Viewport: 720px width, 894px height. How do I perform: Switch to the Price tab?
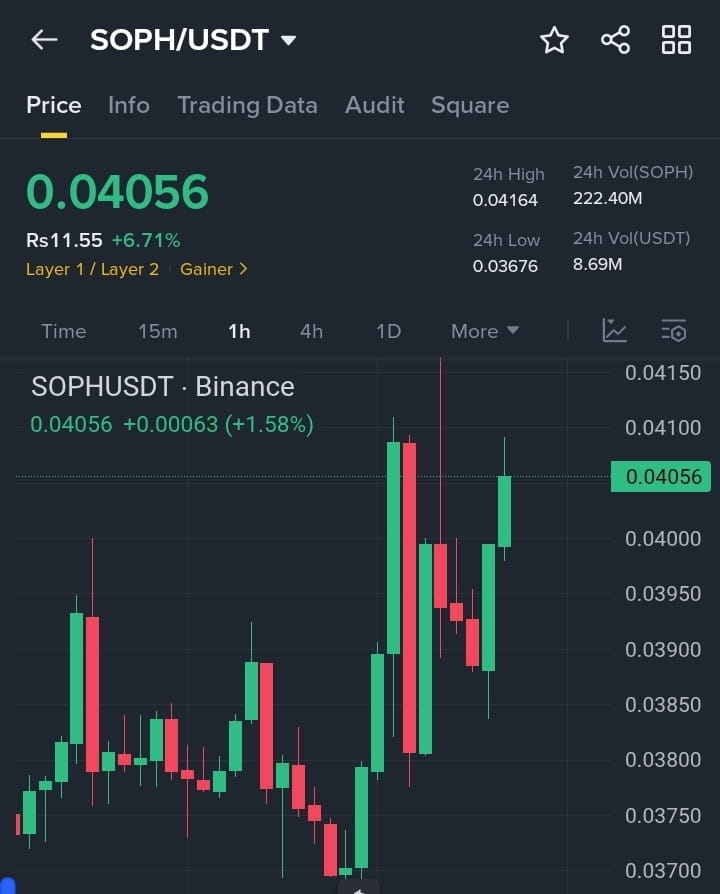(54, 105)
